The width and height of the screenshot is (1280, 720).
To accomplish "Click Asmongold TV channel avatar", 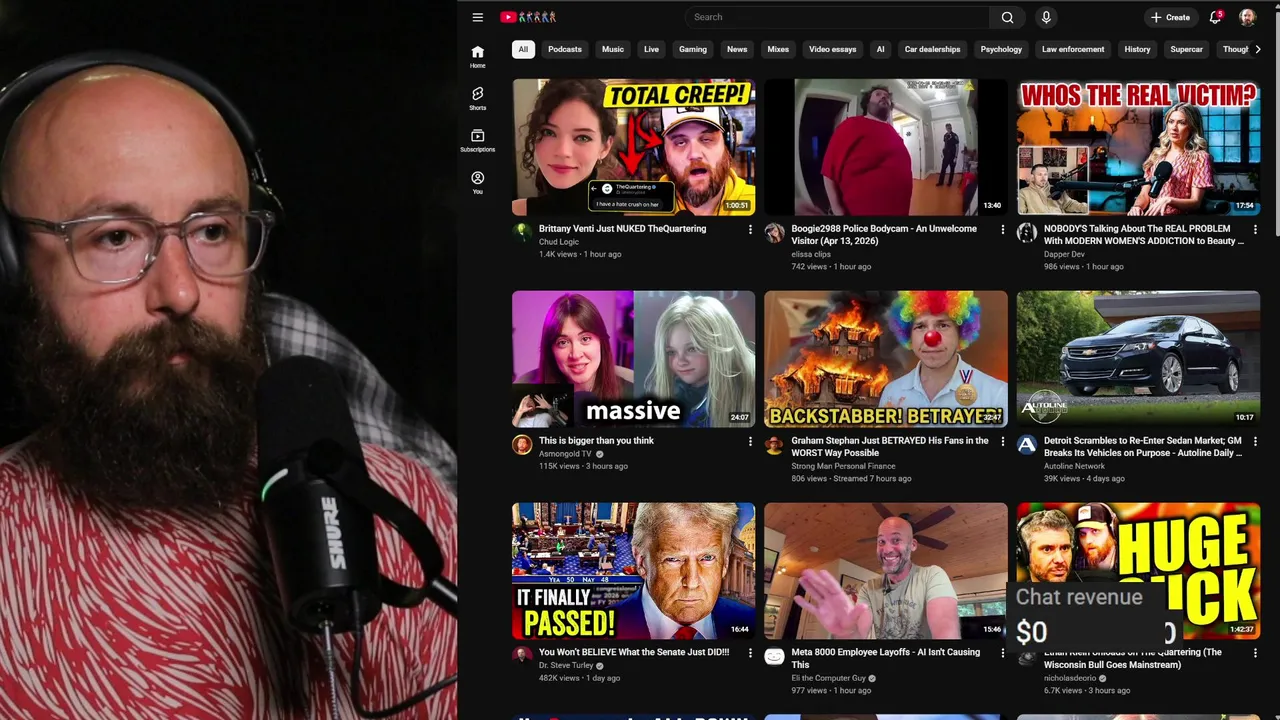I will click(522, 445).
